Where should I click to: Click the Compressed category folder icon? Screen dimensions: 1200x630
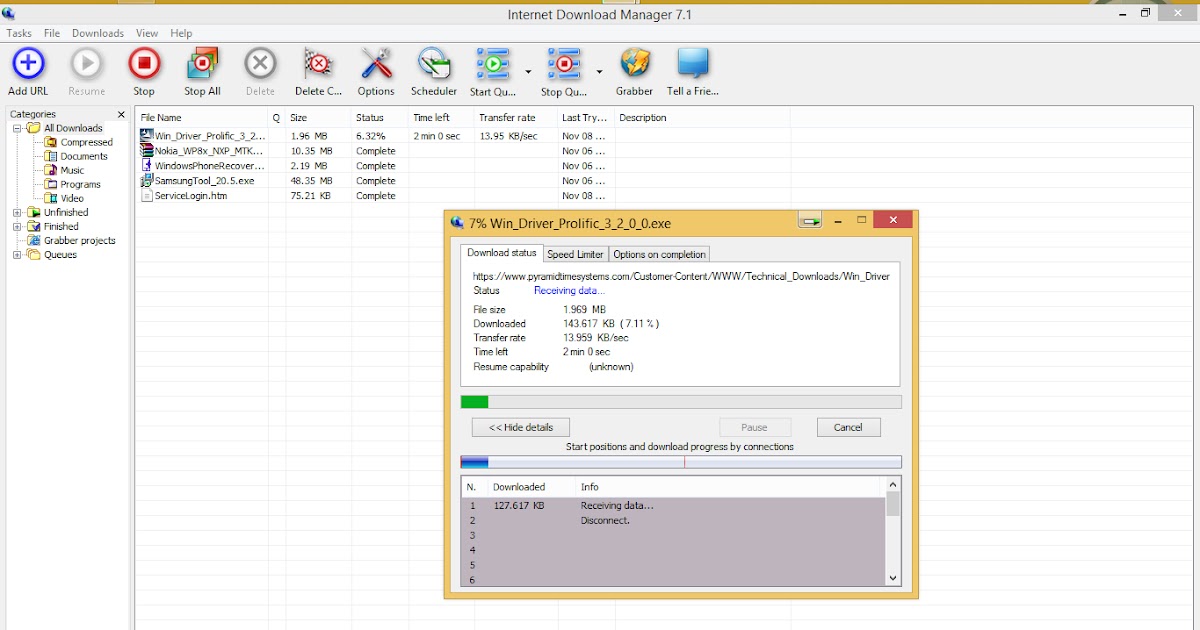(x=50, y=142)
